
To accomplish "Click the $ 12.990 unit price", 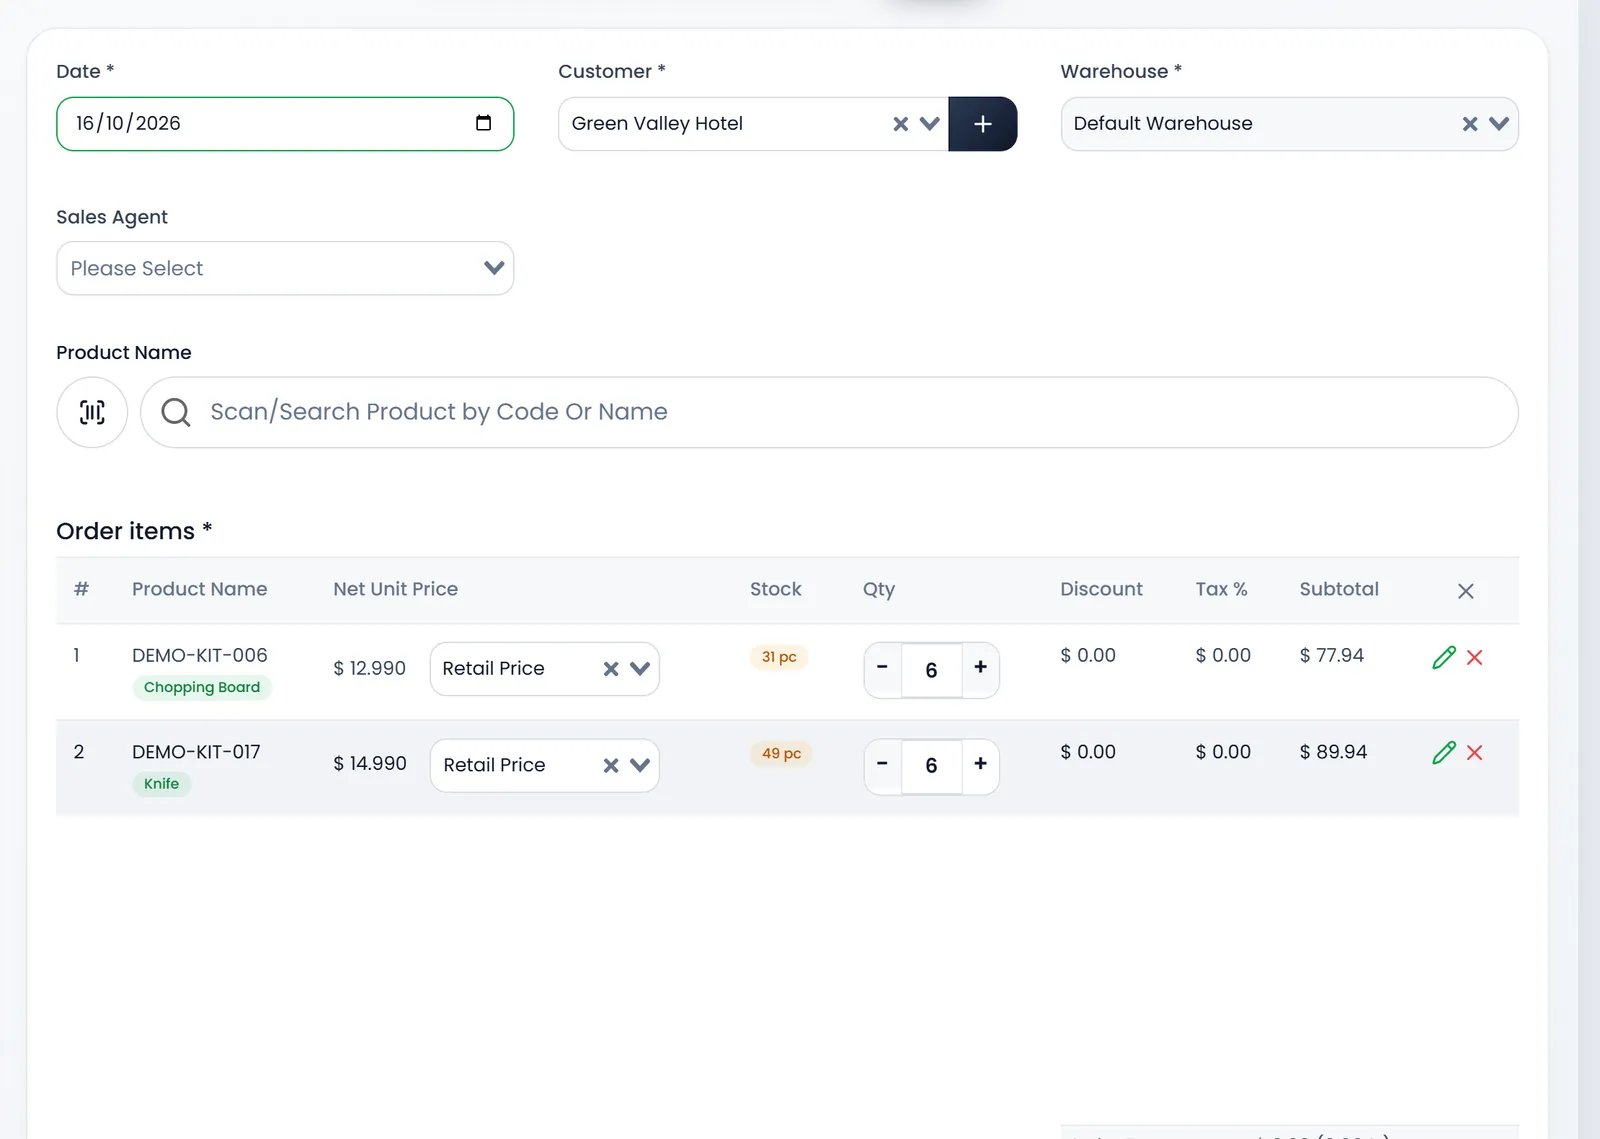I will click(x=370, y=668).
